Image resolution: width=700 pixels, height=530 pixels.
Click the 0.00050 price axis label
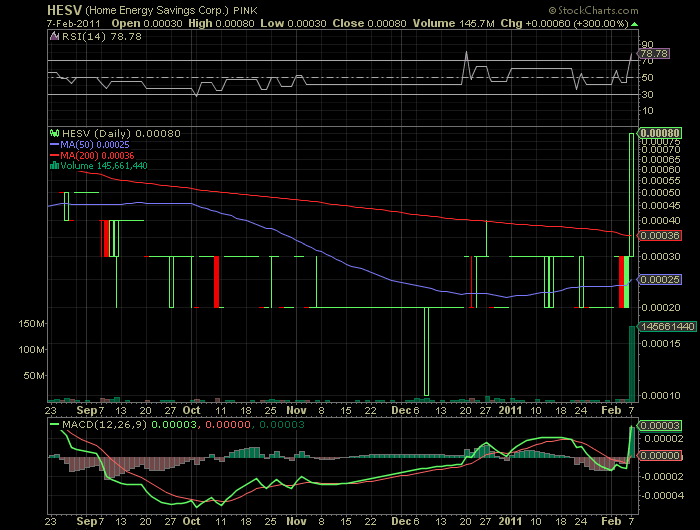coord(661,192)
